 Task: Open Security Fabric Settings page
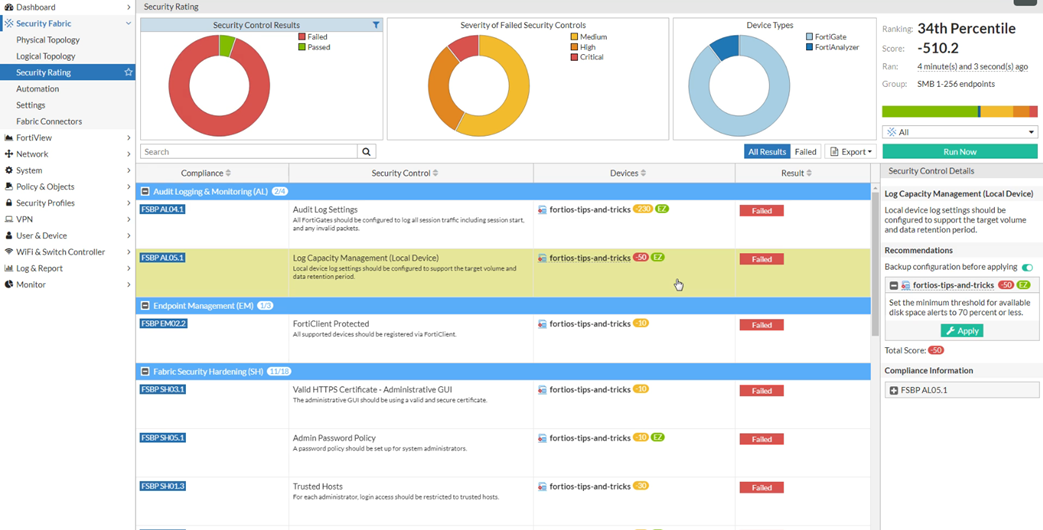click(x=31, y=105)
